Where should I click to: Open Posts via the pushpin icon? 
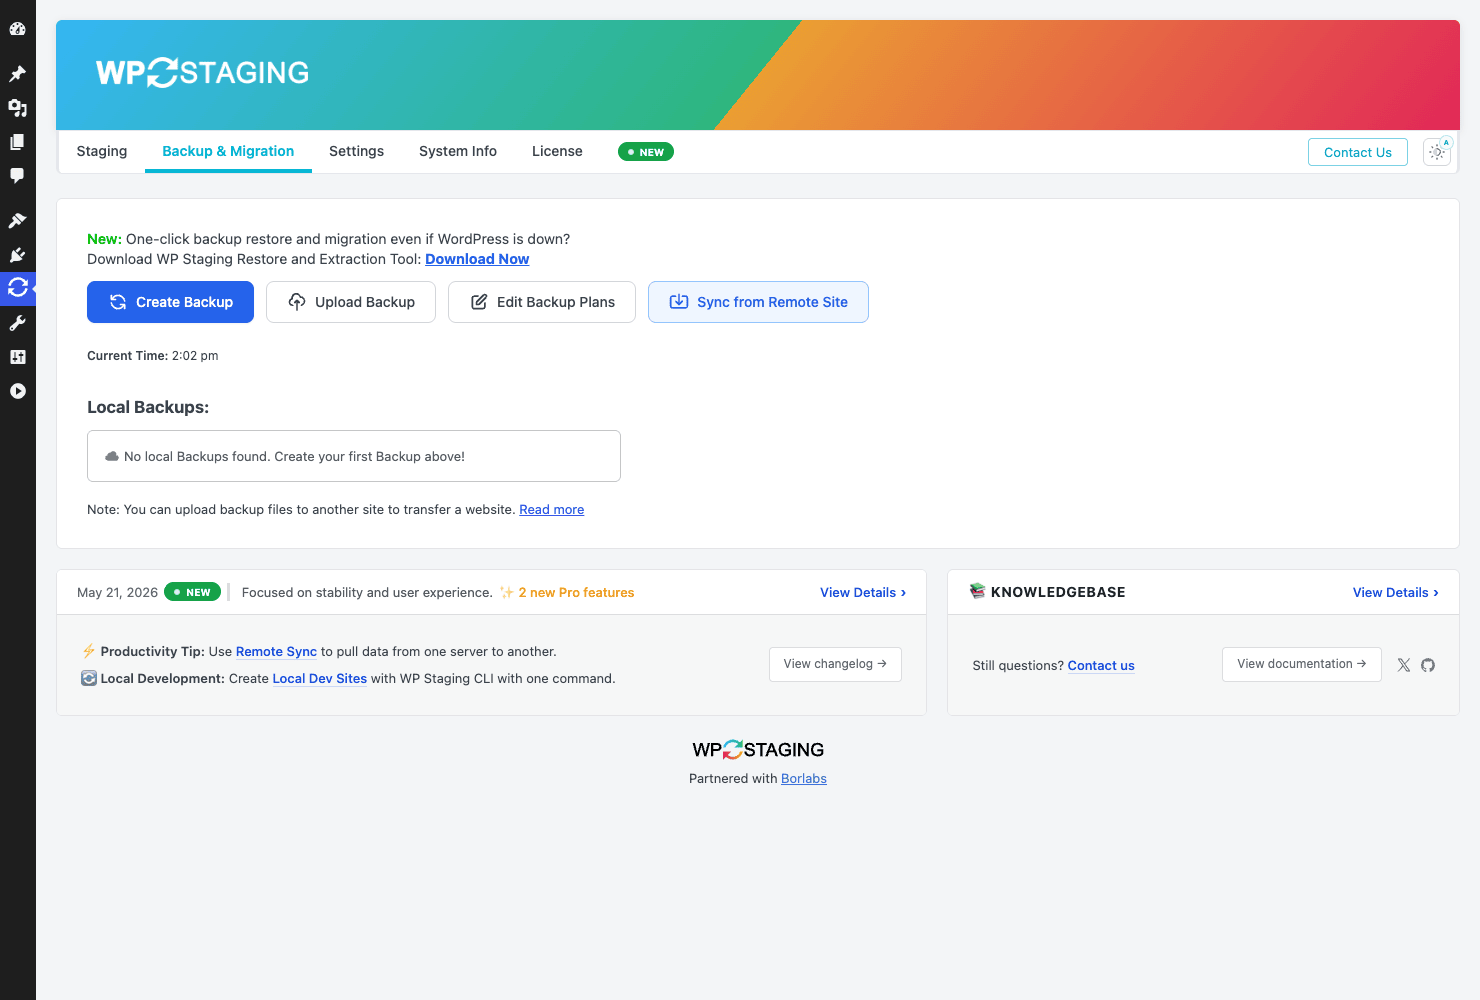click(x=17, y=74)
